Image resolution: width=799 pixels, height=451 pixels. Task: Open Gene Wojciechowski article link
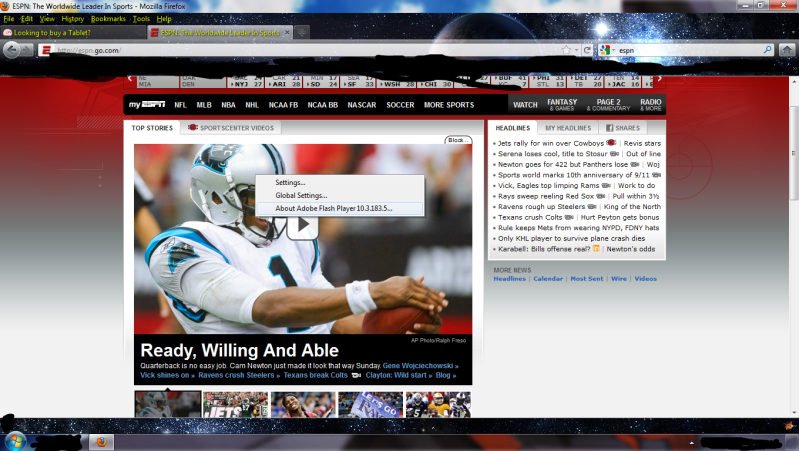(x=420, y=365)
